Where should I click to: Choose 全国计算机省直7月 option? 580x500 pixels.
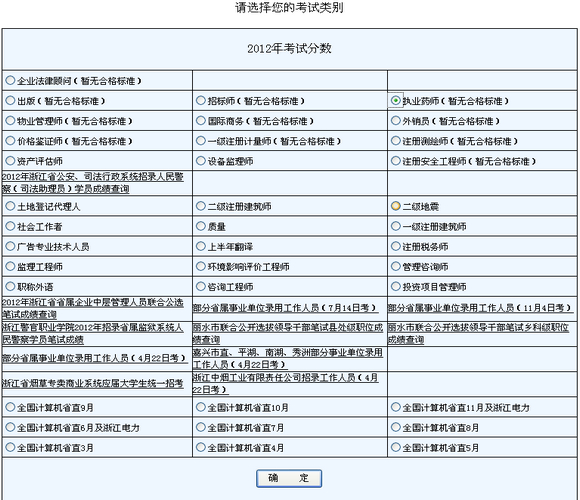[200, 427]
